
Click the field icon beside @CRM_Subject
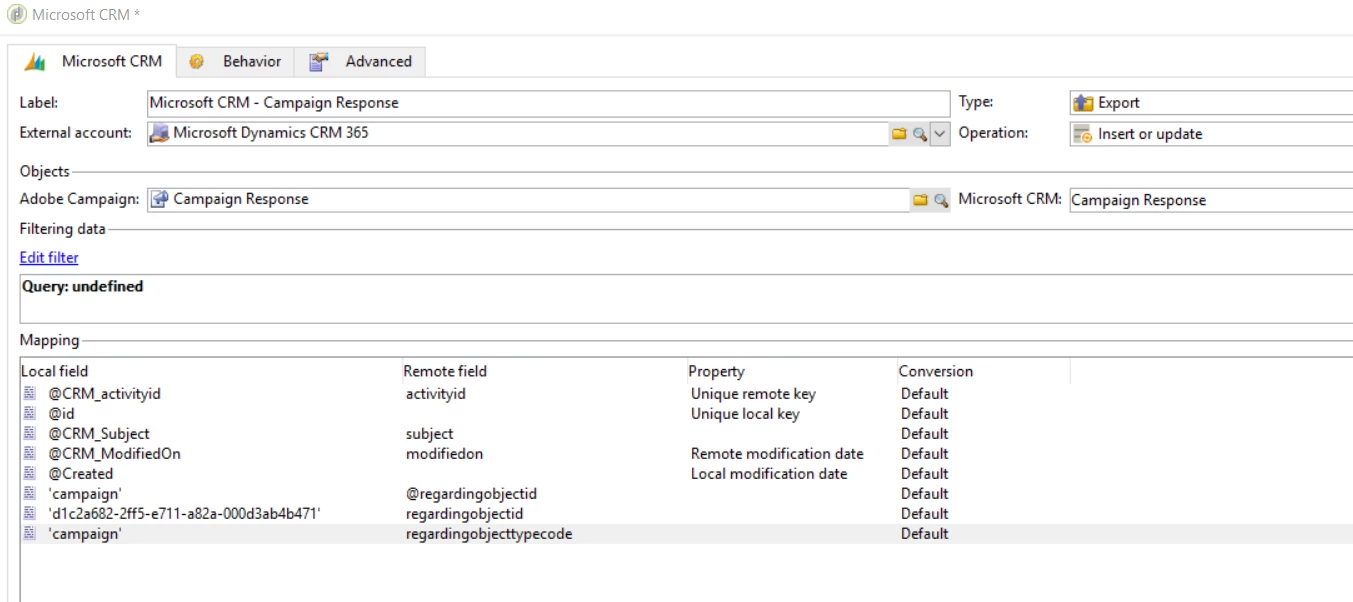[x=30, y=434]
